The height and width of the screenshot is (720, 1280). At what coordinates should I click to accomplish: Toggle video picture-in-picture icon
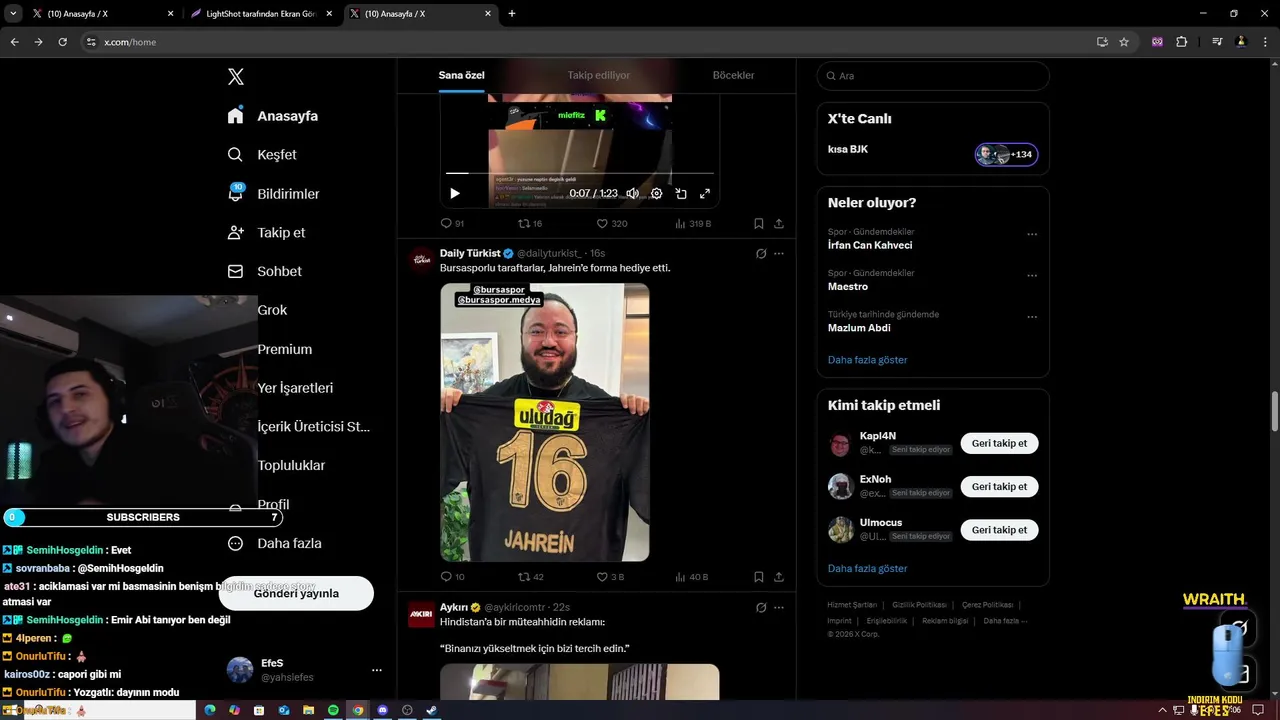point(681,193)
